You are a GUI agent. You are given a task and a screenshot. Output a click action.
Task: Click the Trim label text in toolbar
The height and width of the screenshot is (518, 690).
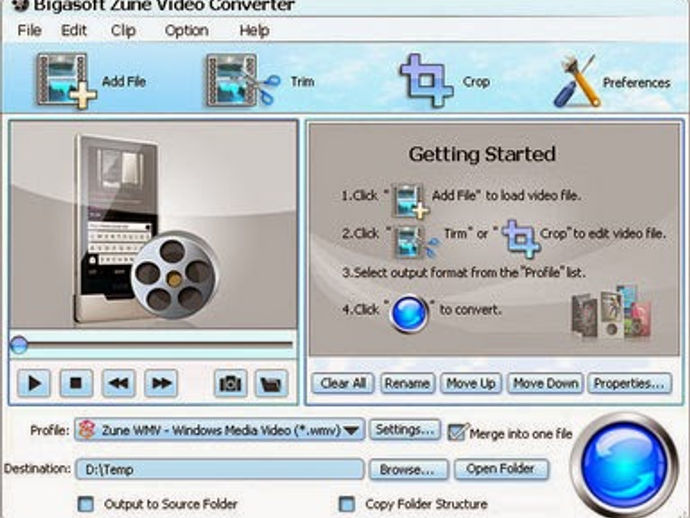click(x=302, y=81)
